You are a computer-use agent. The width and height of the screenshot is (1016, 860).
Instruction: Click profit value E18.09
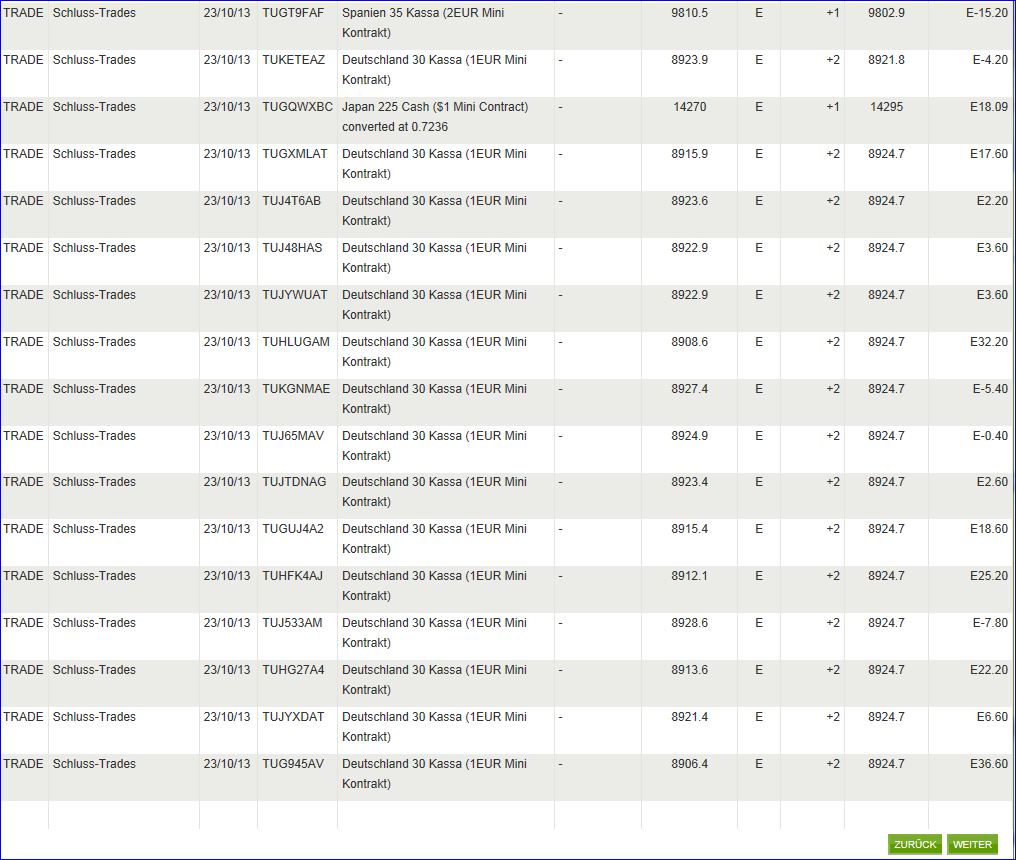[989, 107]
